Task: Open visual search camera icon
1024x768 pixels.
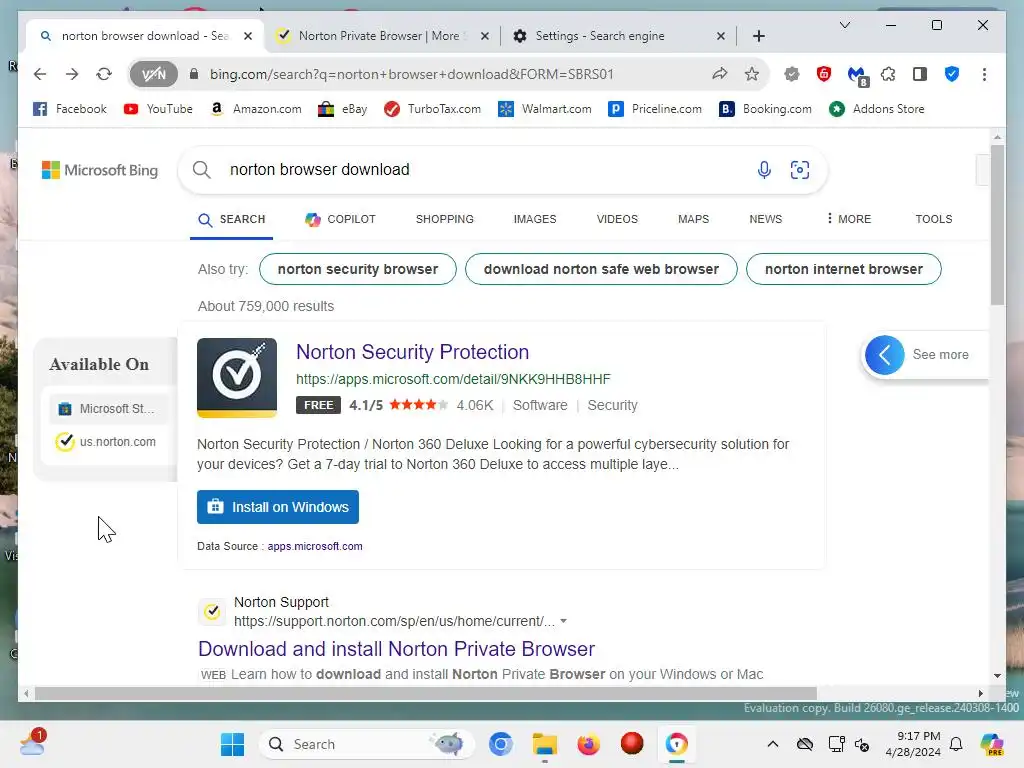Action: (799, 170)
